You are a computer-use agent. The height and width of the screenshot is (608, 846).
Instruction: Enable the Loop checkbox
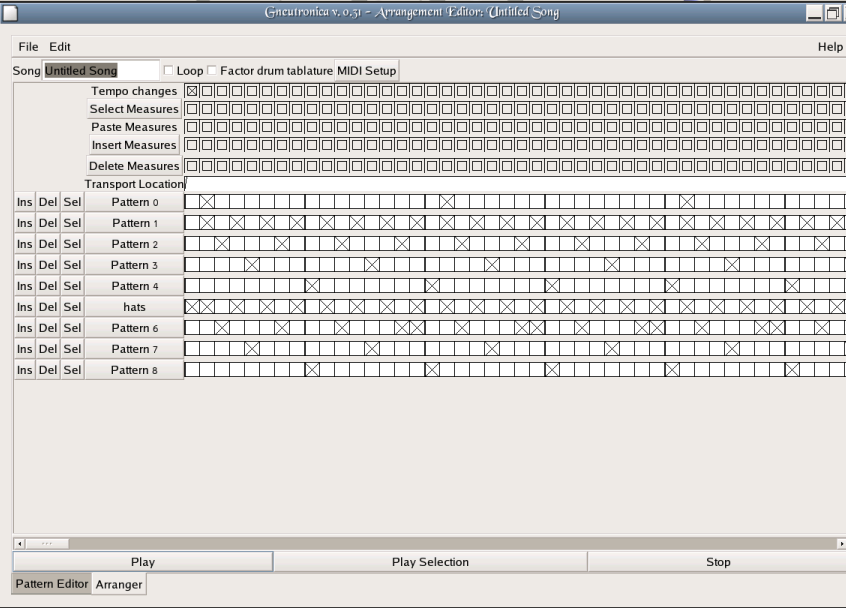(x=168, y=71)
